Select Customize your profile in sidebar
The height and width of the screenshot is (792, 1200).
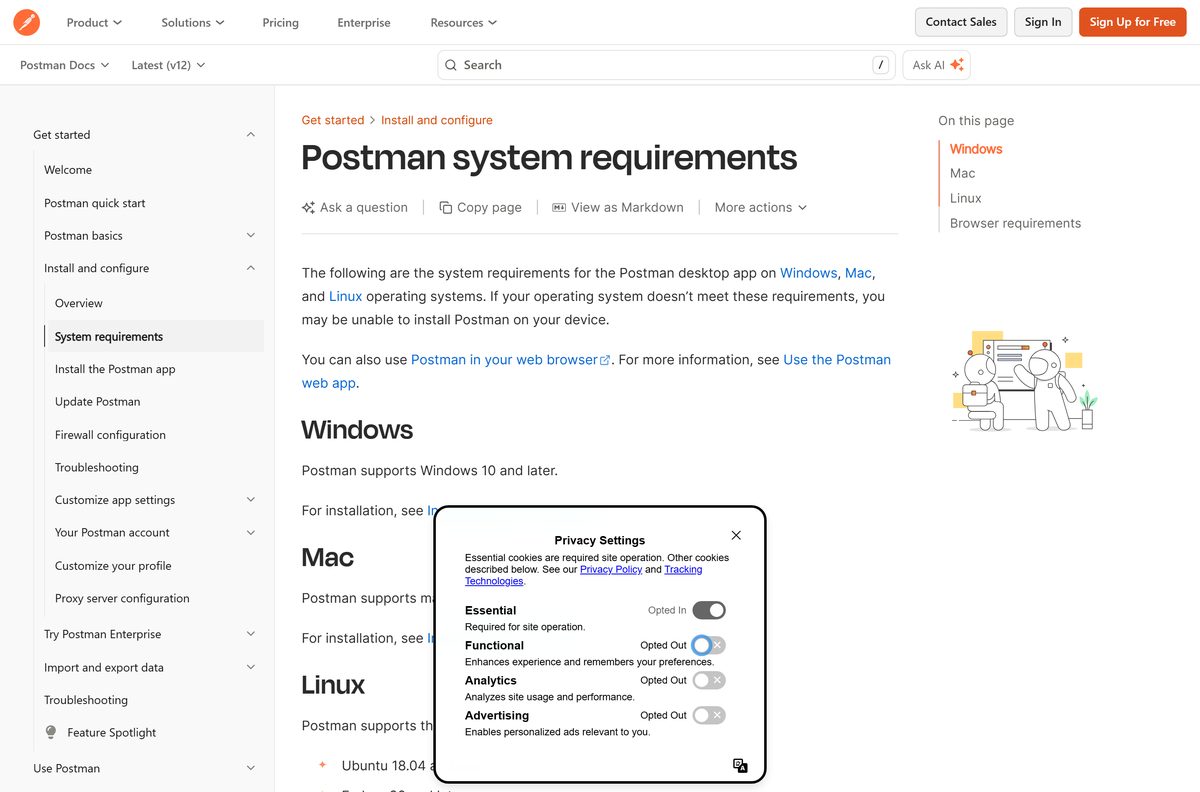113,566
